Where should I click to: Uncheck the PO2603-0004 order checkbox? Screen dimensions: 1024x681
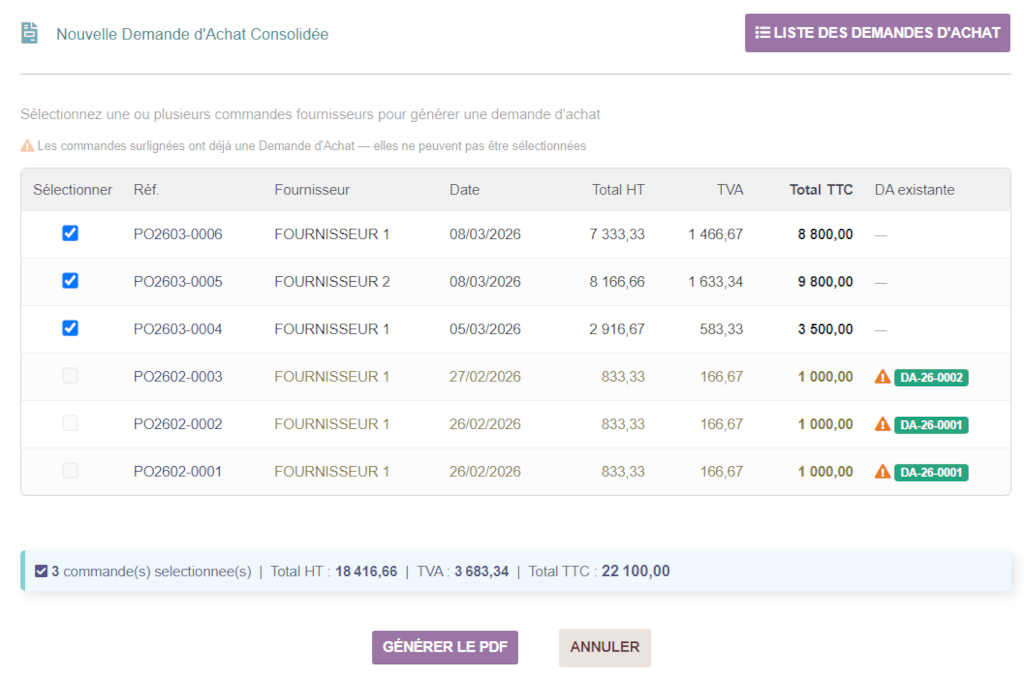tap(70, 328)
